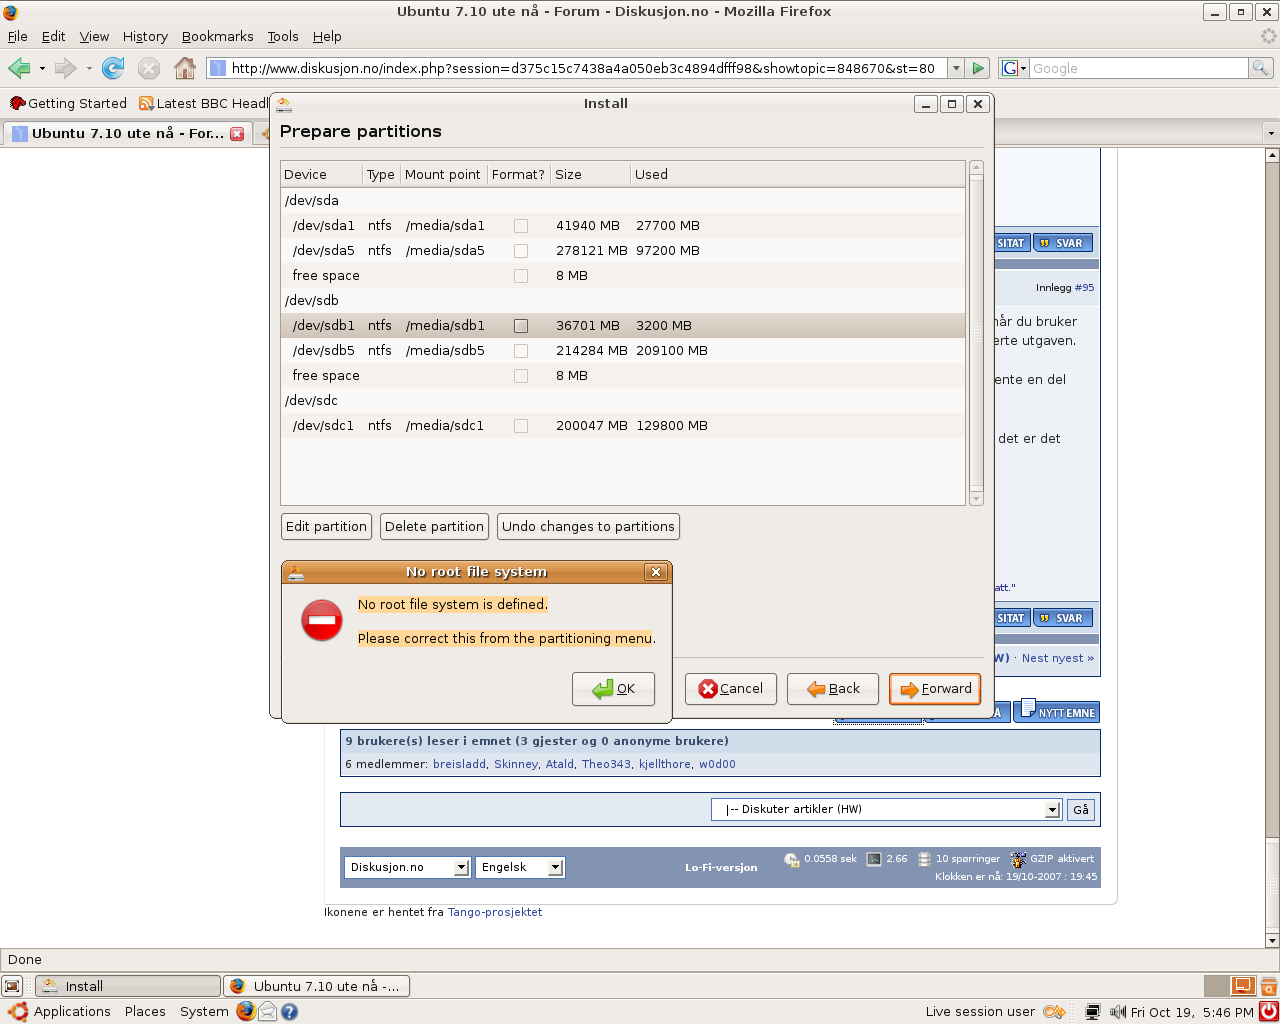The image size is (1280, 1024).
Task: Click Firefox Forward arrow icon
Action: (65, 68)
